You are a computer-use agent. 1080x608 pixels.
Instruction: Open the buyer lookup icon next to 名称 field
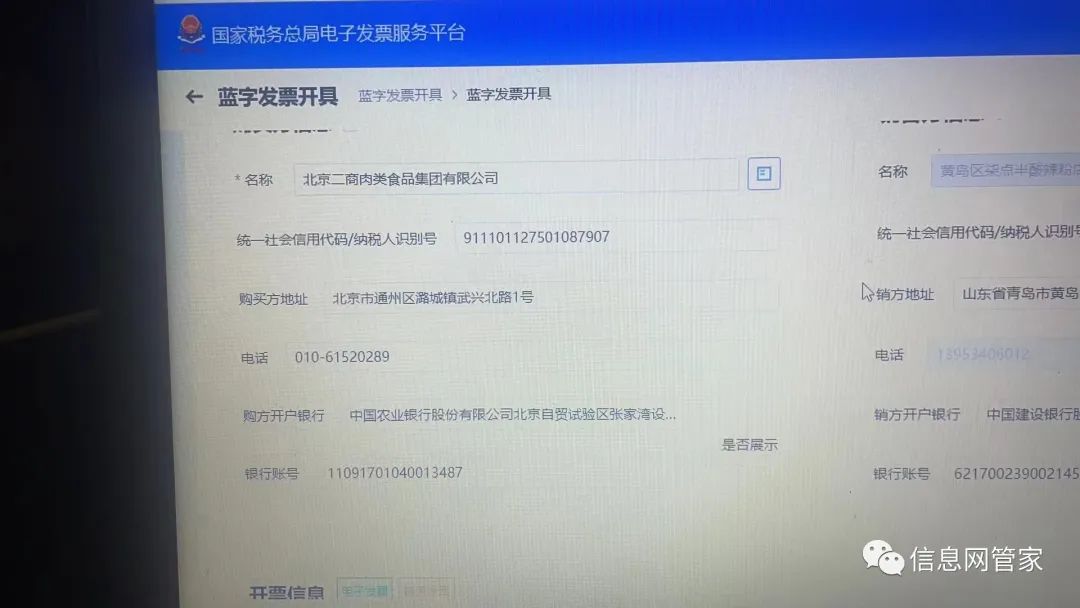tap(764, 174)
